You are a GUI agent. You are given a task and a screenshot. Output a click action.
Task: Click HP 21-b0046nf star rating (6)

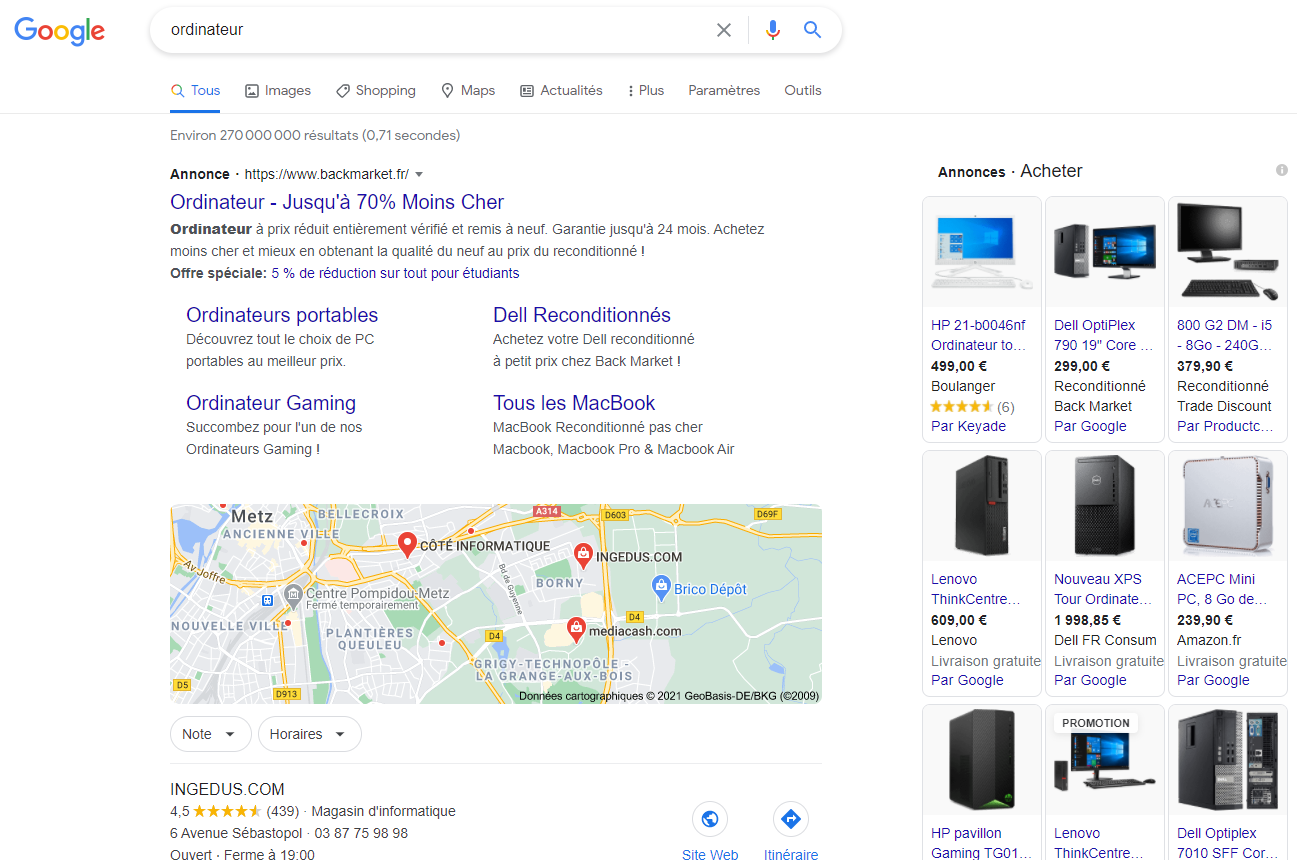[972, 407]
